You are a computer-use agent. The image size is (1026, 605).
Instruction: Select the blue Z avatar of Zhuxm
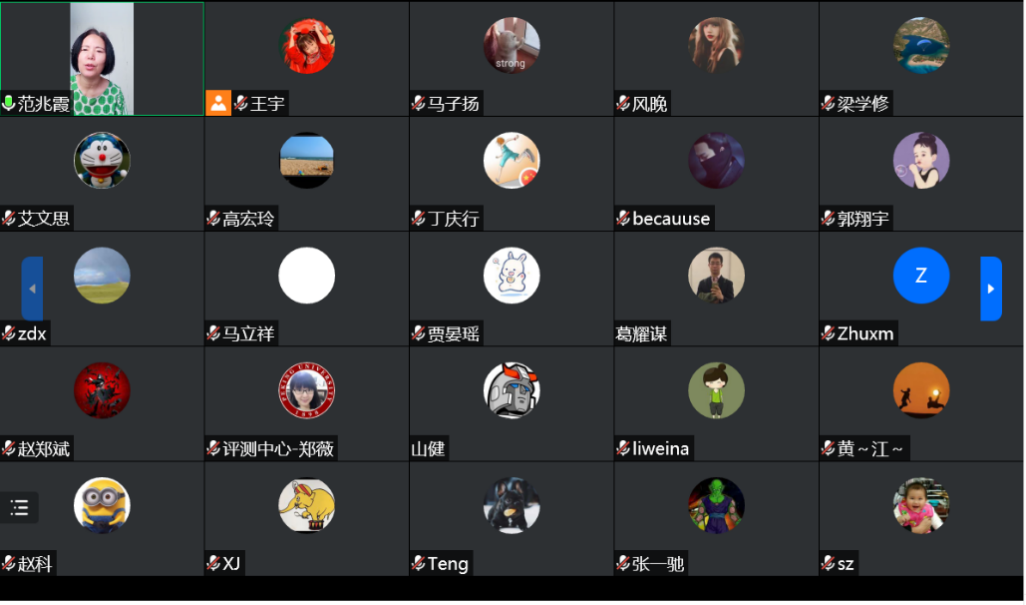coord(921,275)
